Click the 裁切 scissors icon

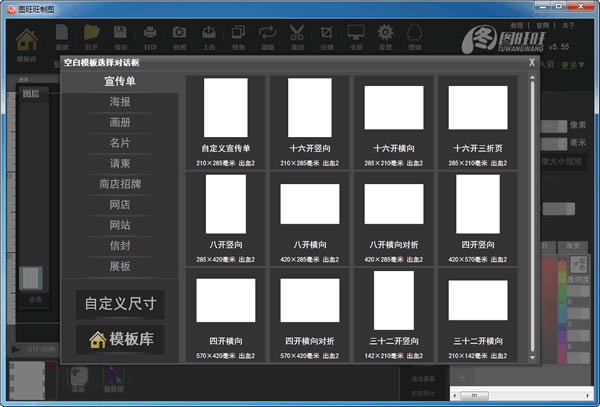pos(297,36)
